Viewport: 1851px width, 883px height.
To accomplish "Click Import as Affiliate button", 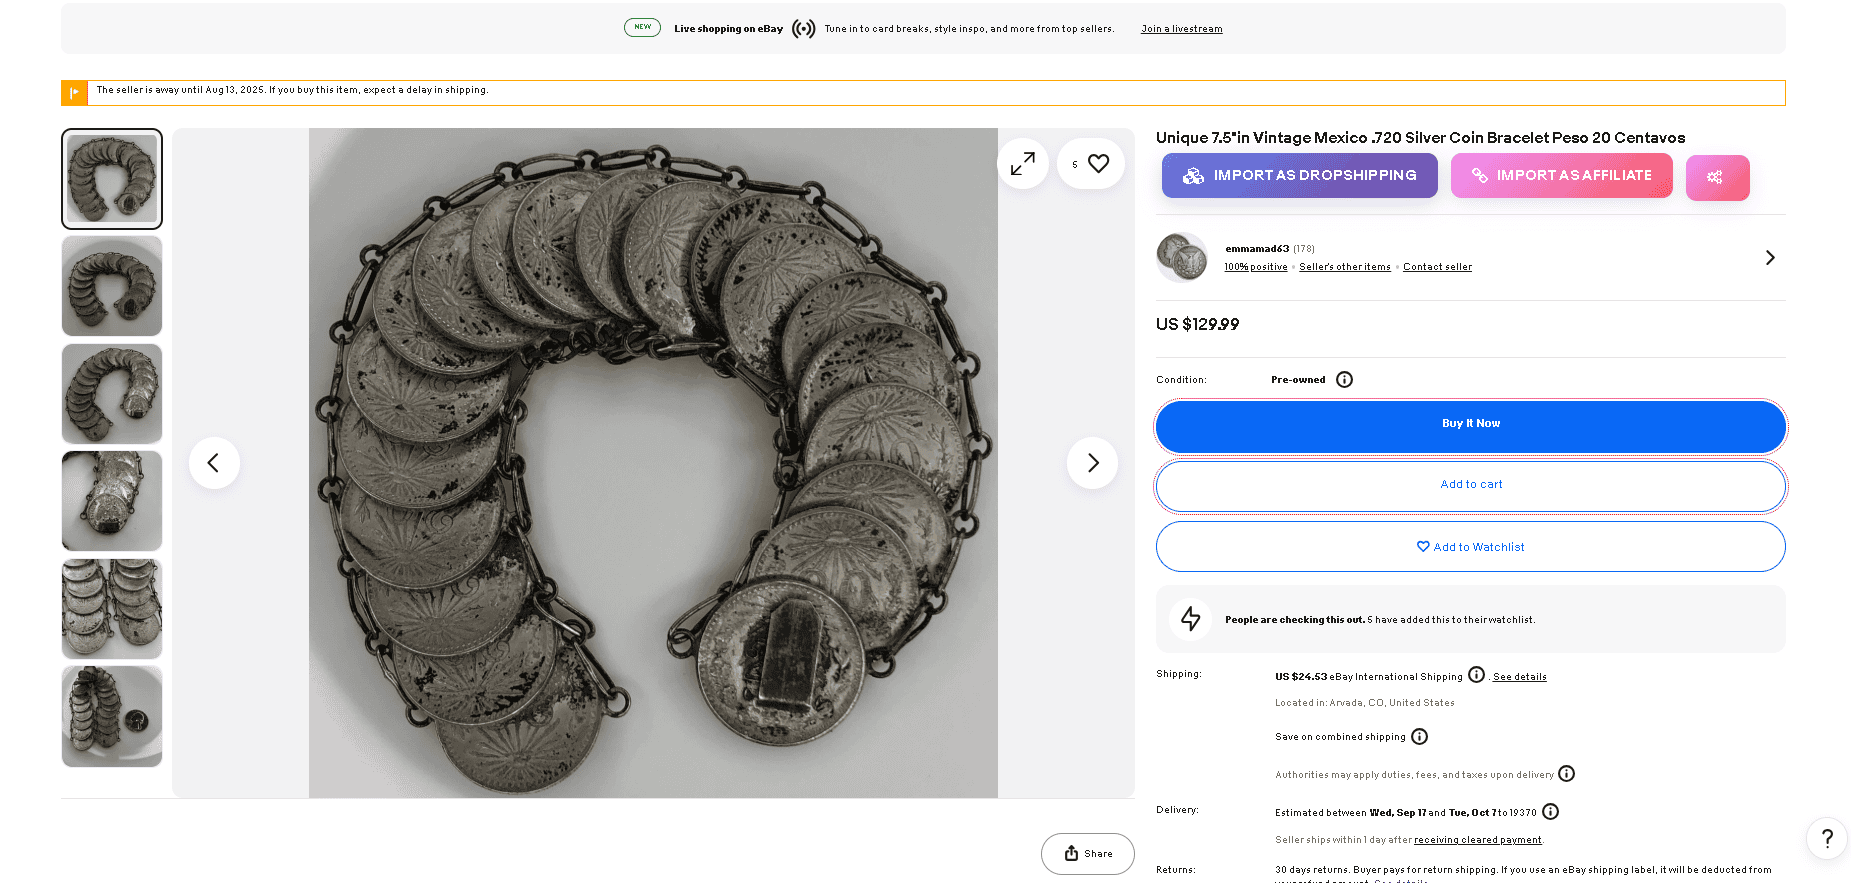I will [1561, 176].
